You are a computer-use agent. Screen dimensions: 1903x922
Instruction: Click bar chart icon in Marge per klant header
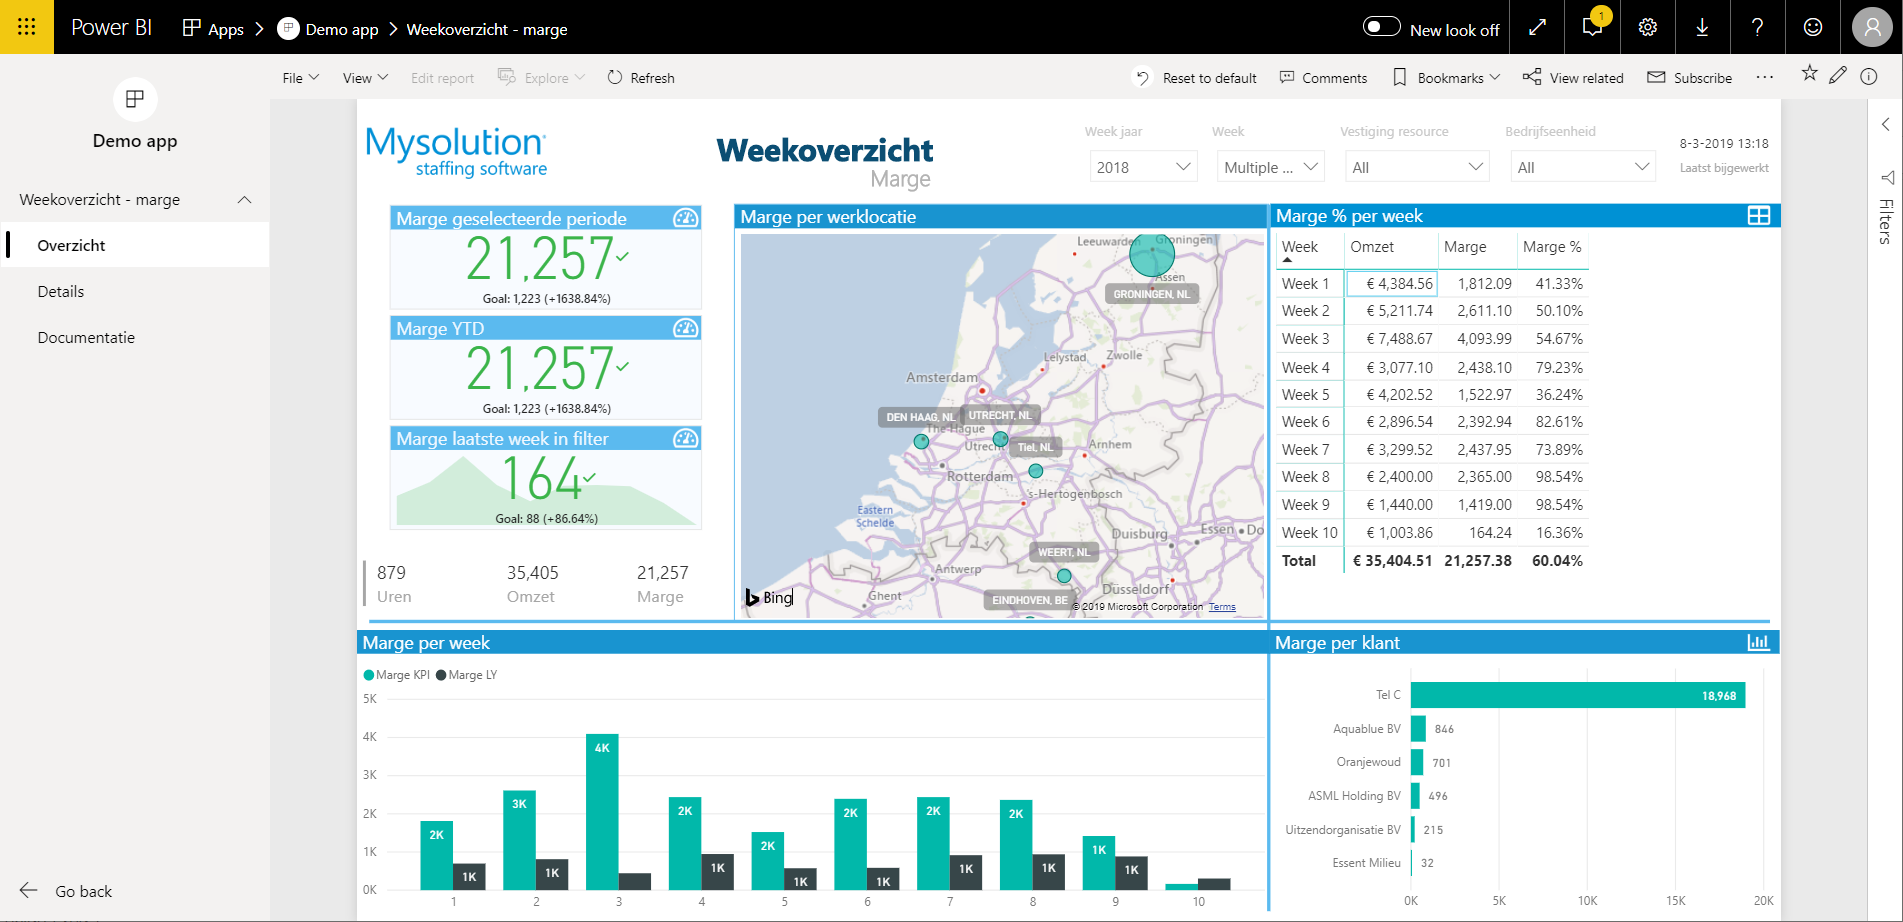click(x=1758, y=643)
